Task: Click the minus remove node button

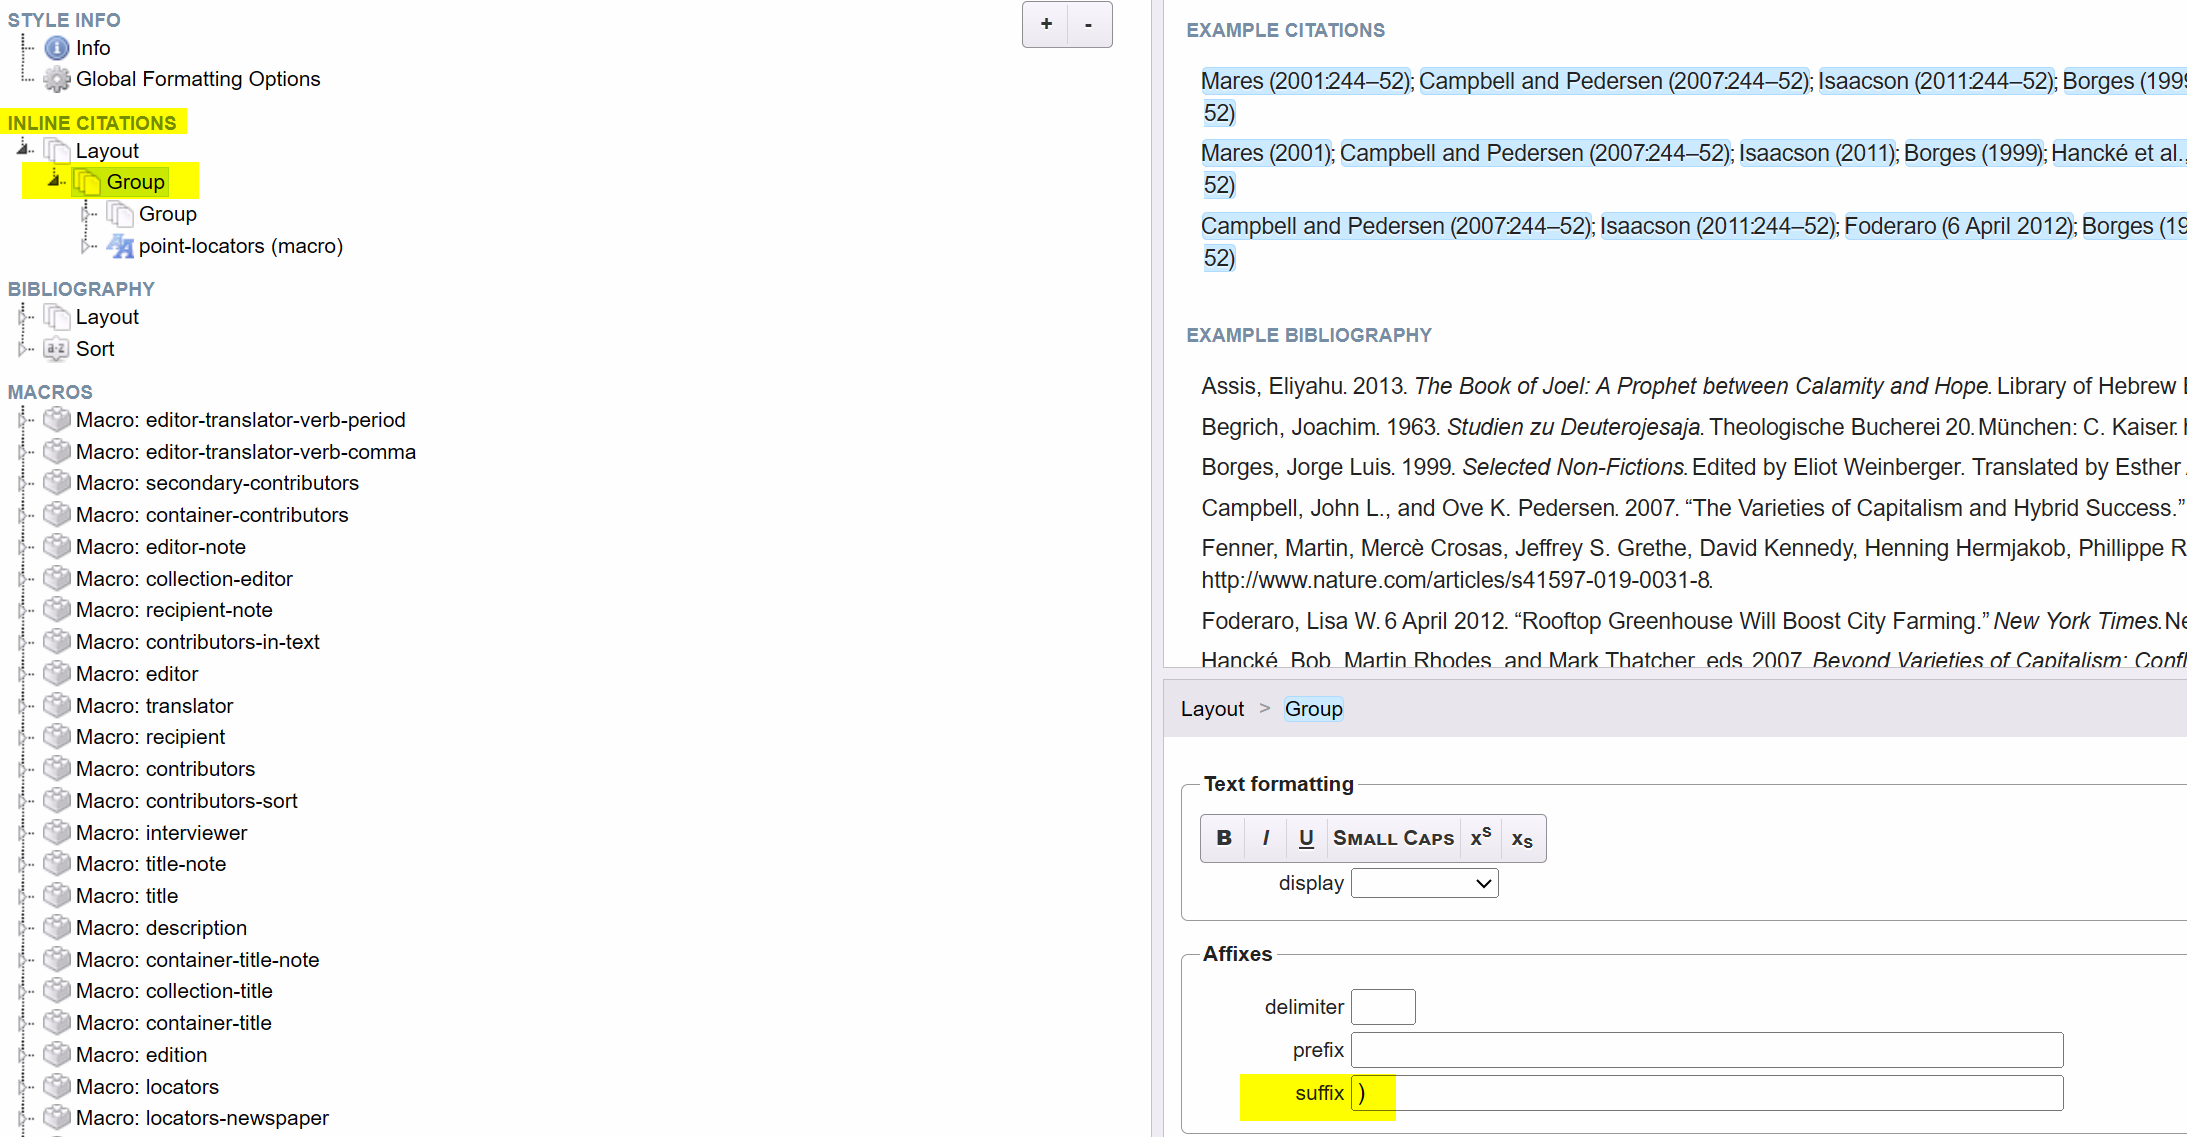Action: pos(1089,24)
